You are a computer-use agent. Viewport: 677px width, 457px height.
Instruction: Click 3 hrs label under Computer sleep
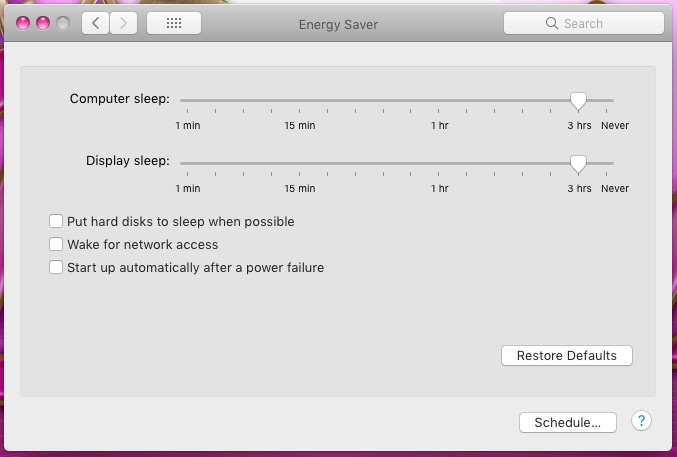pyautogui.click(x=579, y=125)
